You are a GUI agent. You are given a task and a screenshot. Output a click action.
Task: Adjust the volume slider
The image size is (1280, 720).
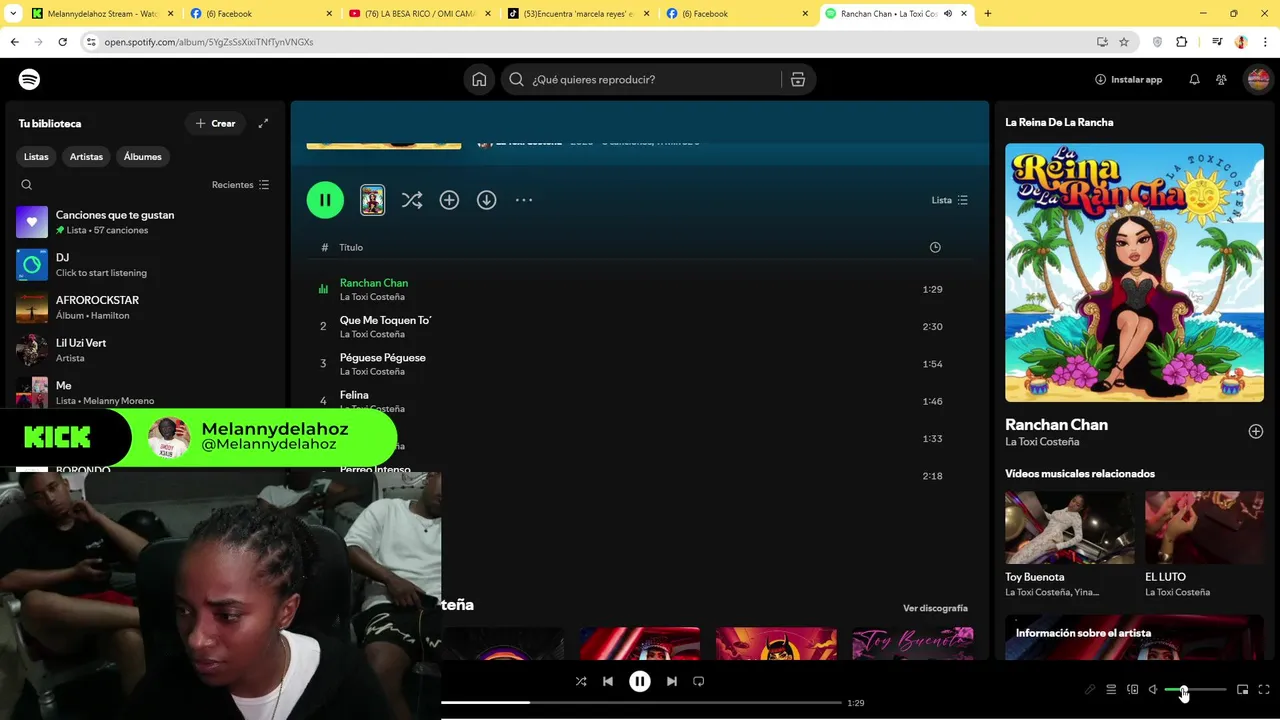click(x=1195, y=690)
